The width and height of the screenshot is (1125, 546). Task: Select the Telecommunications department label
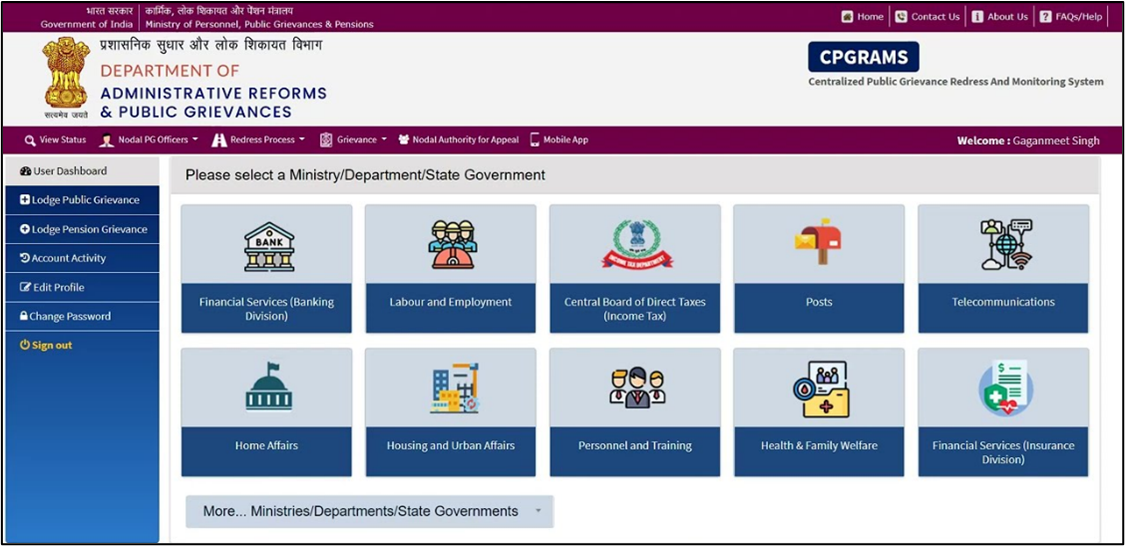point(1003,302)
